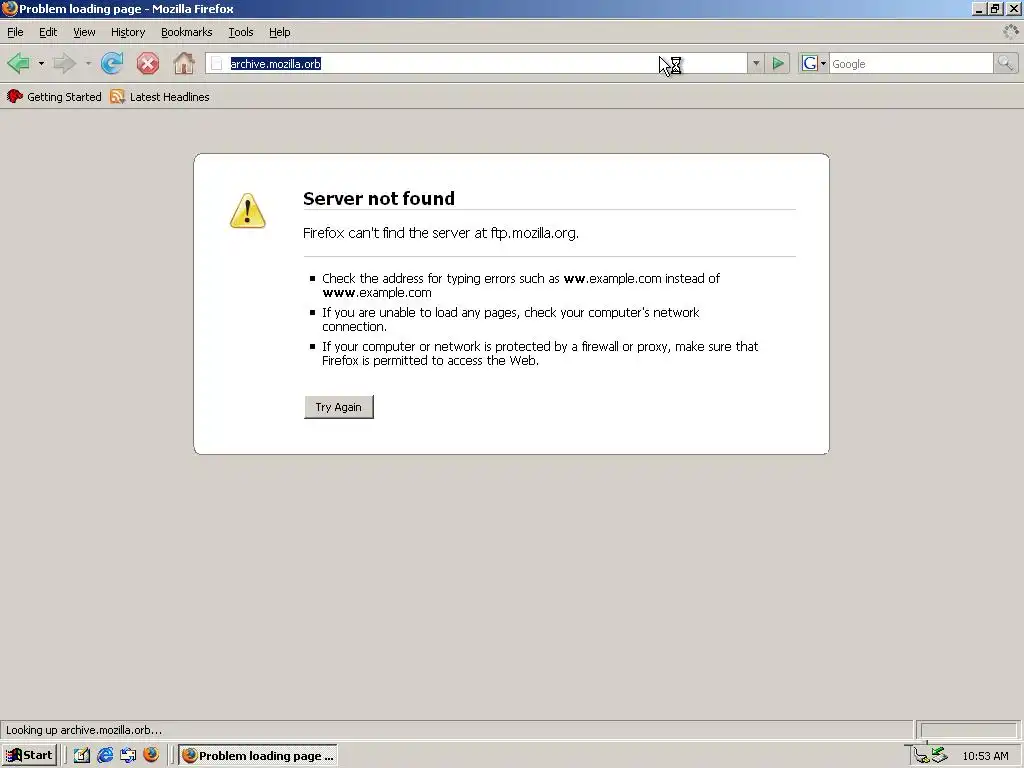Screen dimensions: 1024x768
Task: Click the grayed-out Forward arrow
Action: [x=65, y=63]
